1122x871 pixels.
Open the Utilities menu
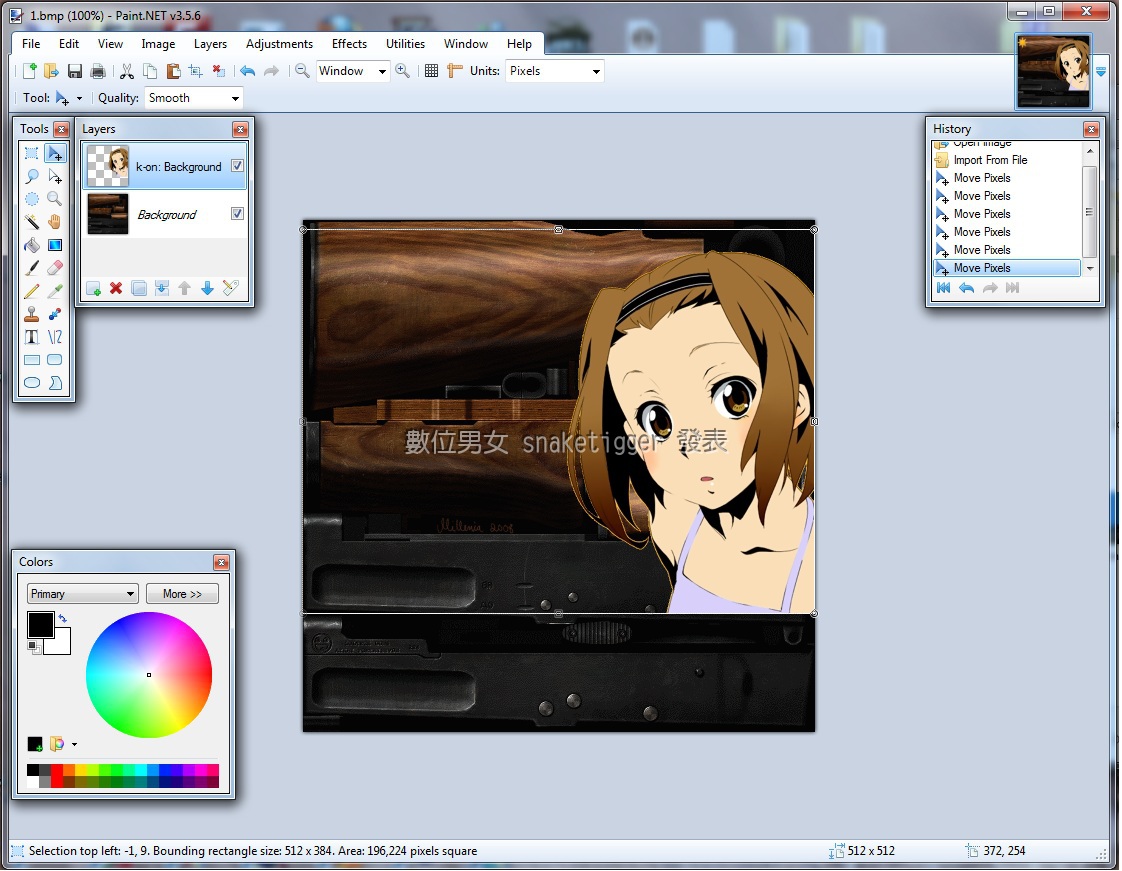[x=405, y=44]
